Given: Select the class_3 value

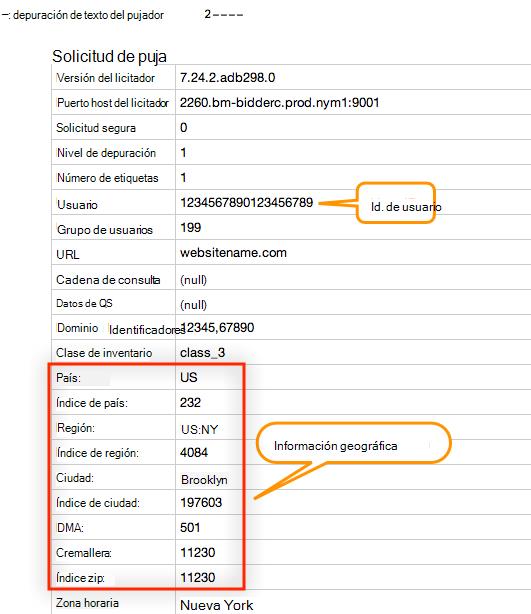Looking at the screenshot, I should [x=202, y=353].
